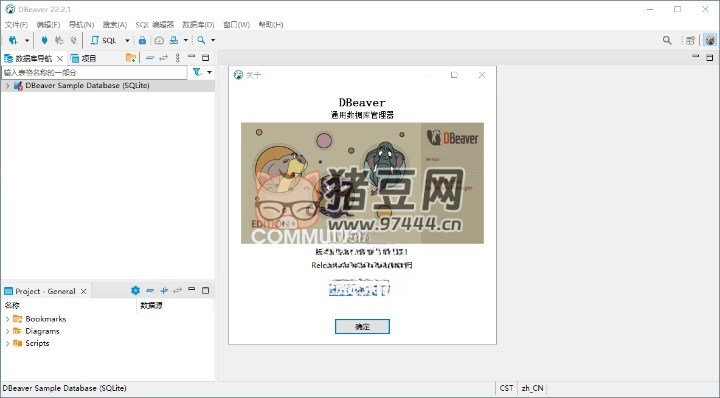Open the 数据库(D) menu
720x398 pixels.
click(x=198, y=24)
